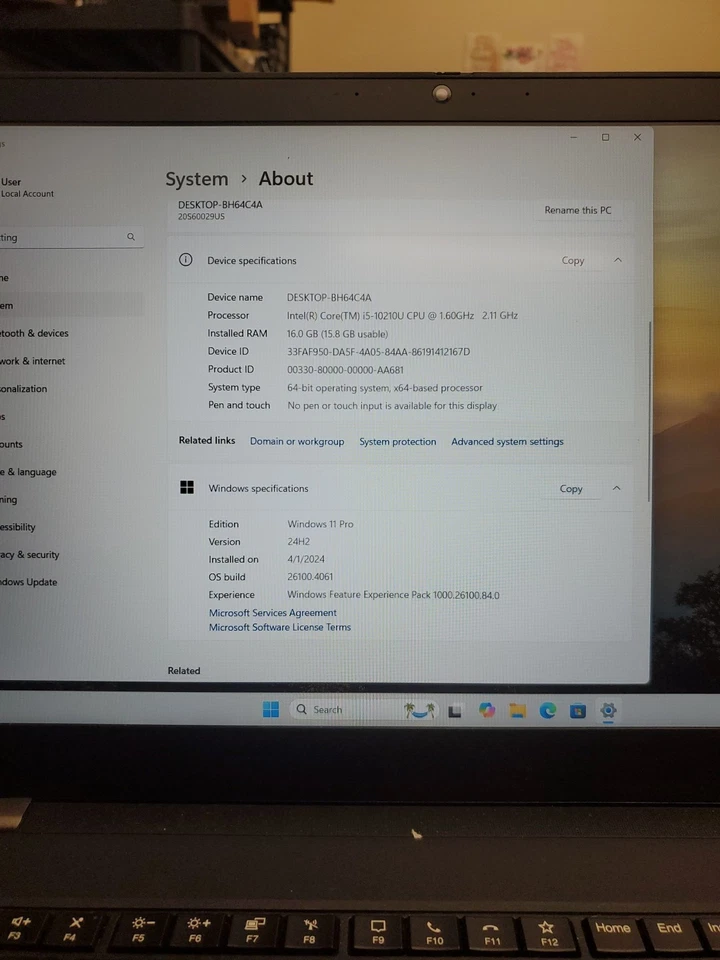Copy the Windows specifications
This screenshot has height=960, width=720.
pos(571,489)
